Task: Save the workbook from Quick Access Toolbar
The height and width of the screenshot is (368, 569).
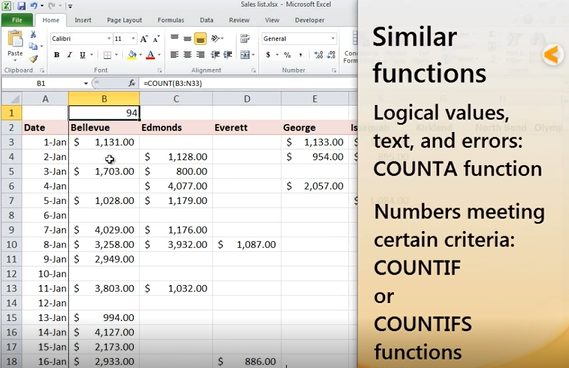Action: point(21,6)
